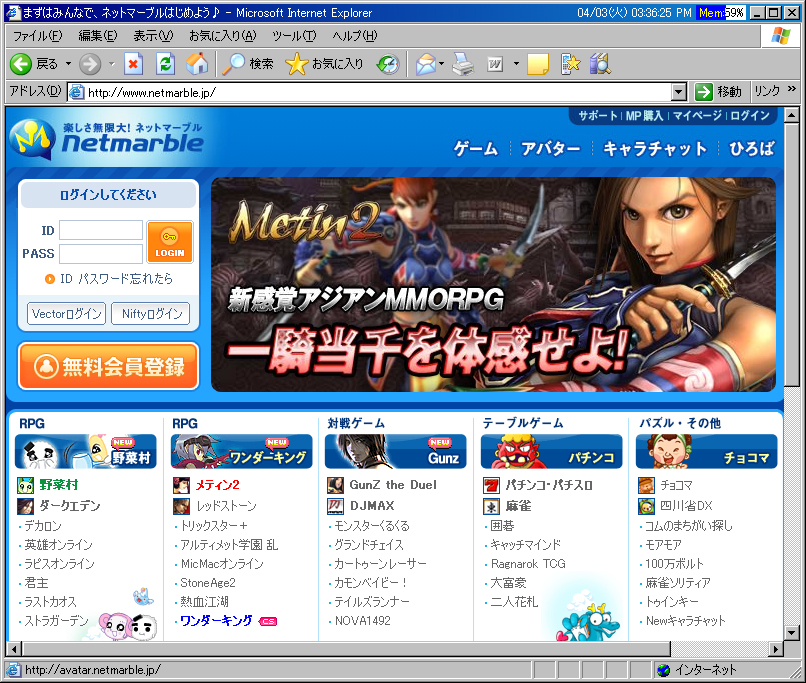Click the Print icon in toolbar
The width and height of the screenshot is (806, 683).
pyautogui.click(x=461, y=64)
